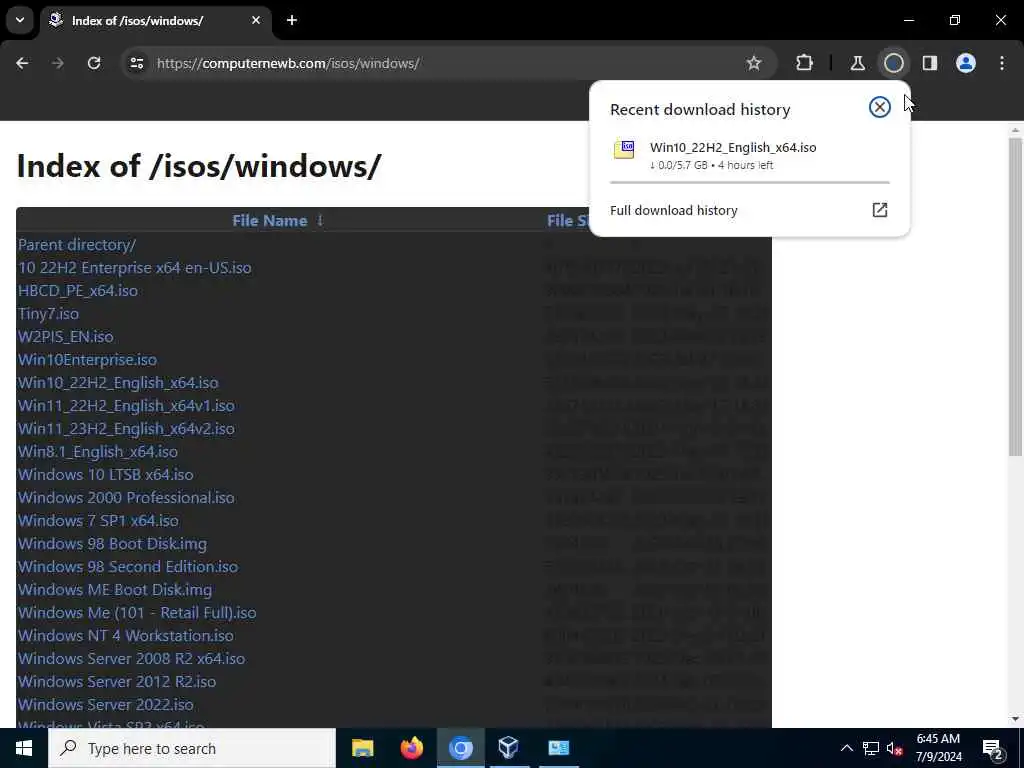Download Tiny7.iso
1024x768 pixels.
click(x=48, y=313)
